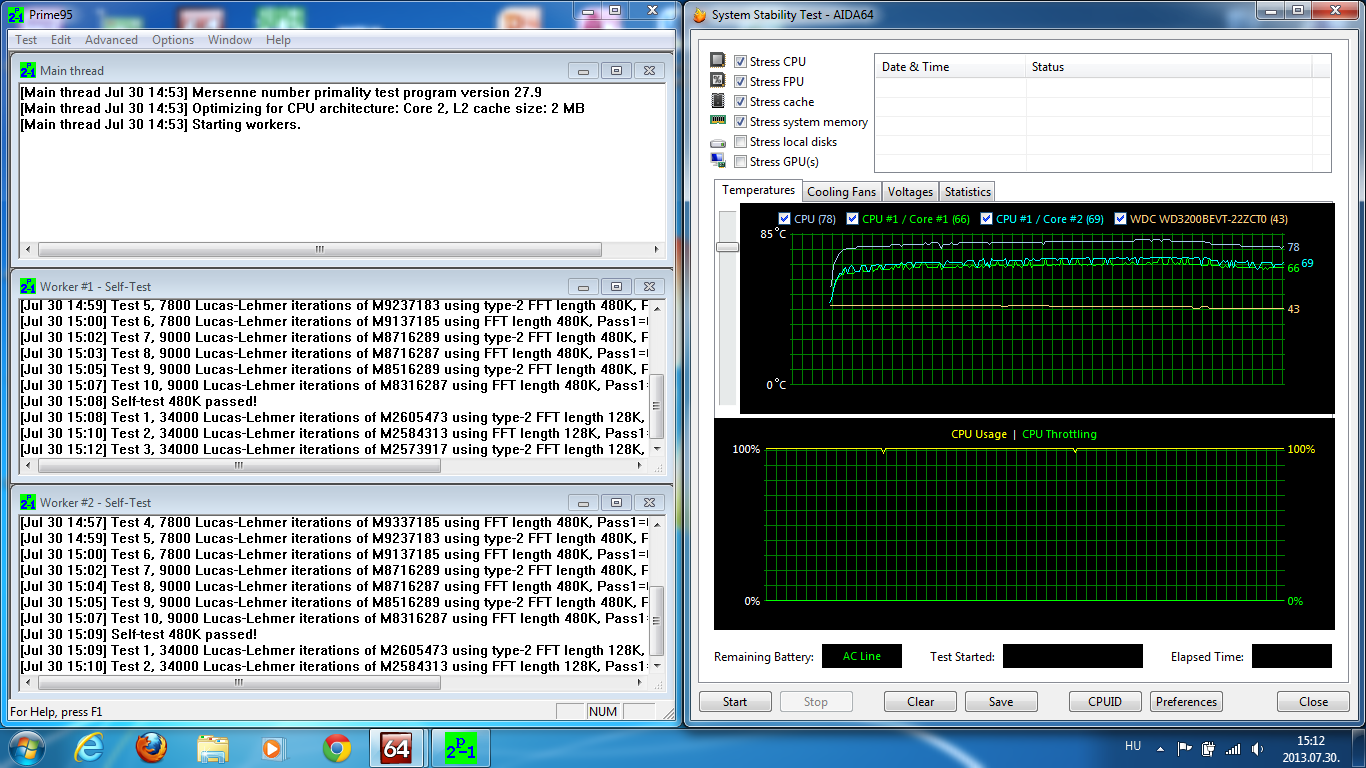Open the Options menu in Prime95

tap(173, 40)
